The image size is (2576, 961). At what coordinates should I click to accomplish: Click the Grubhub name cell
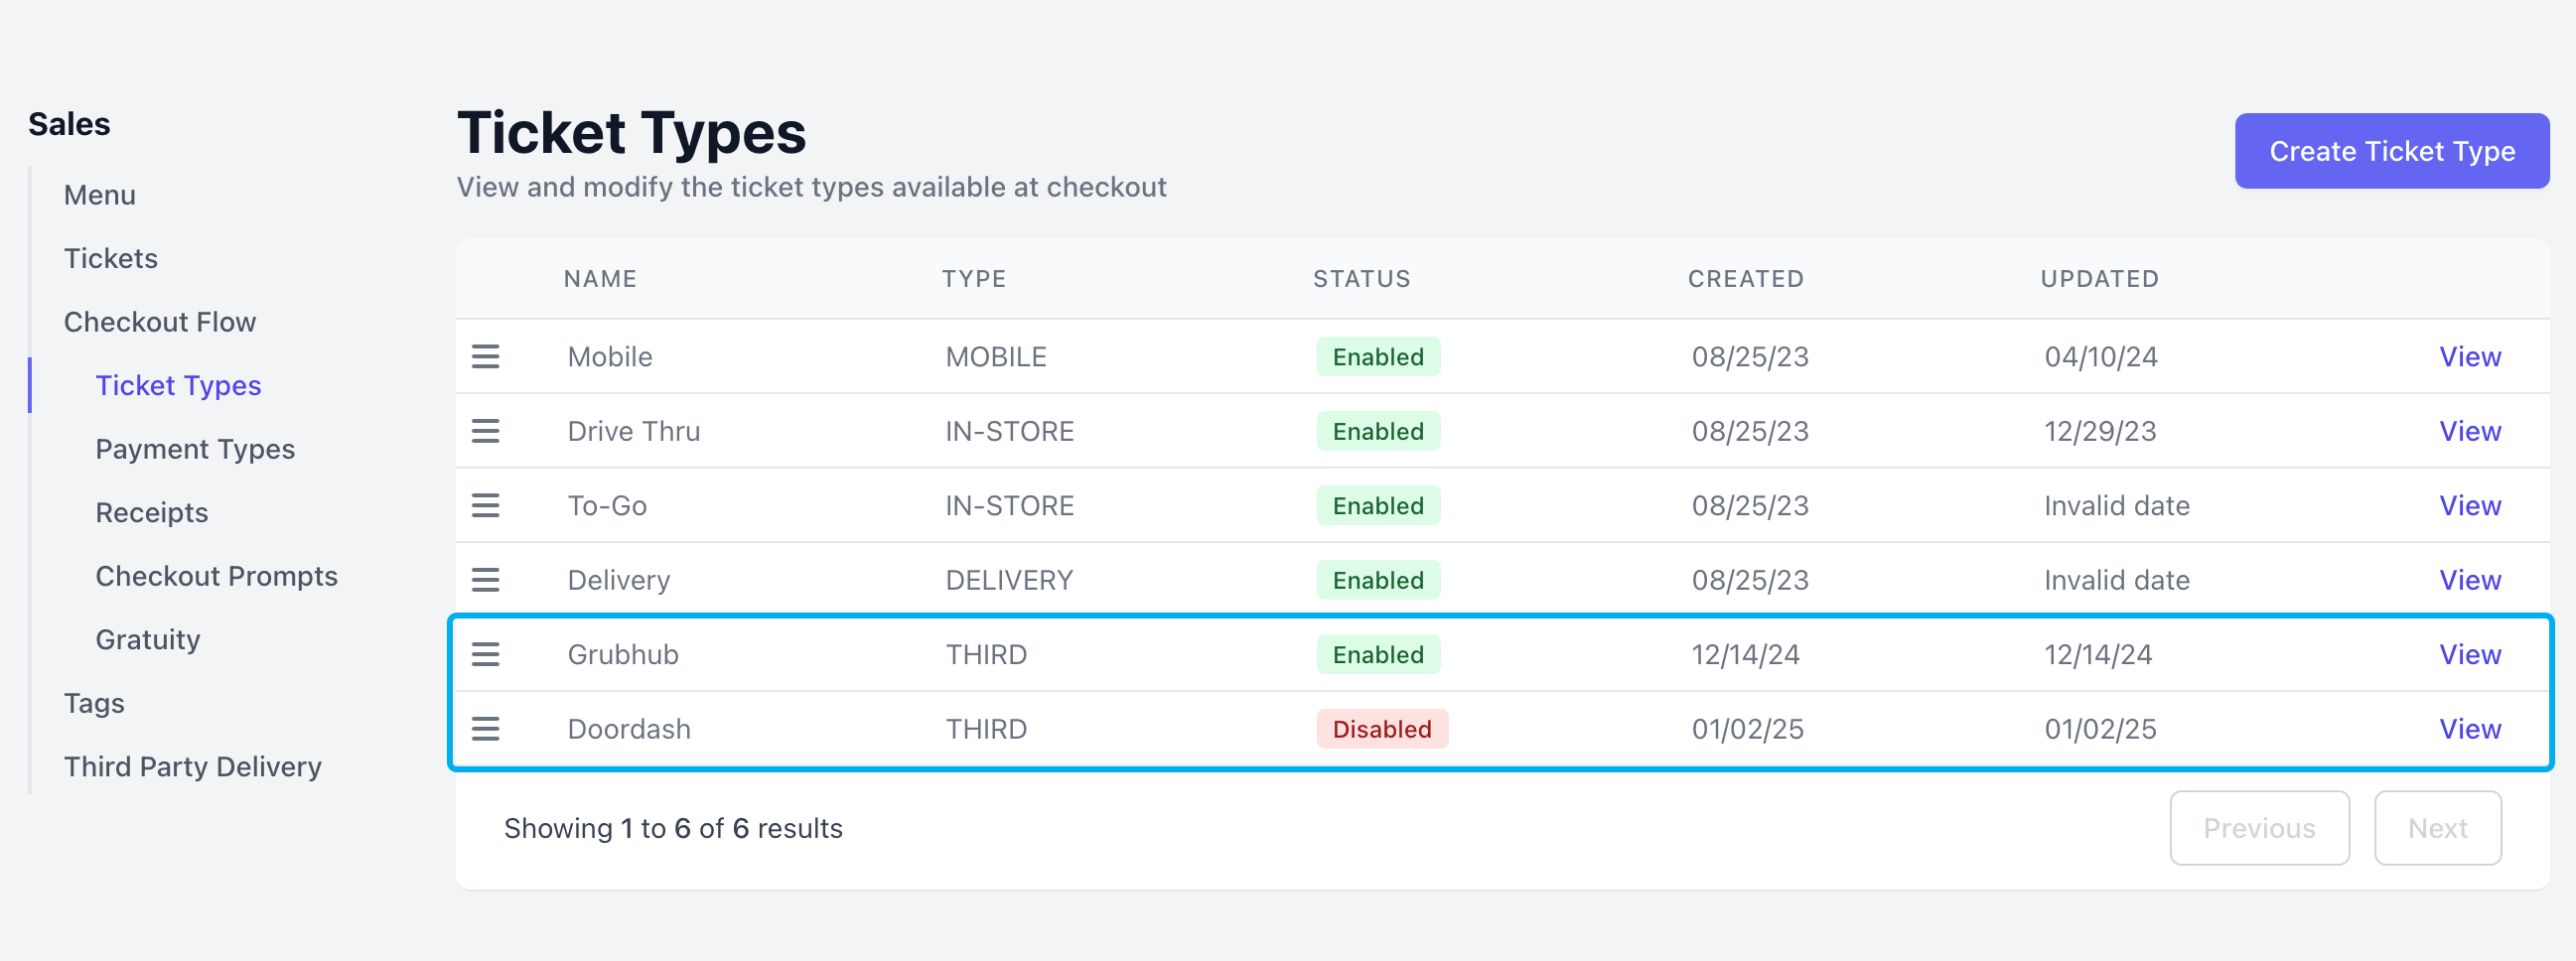(623, 655)
